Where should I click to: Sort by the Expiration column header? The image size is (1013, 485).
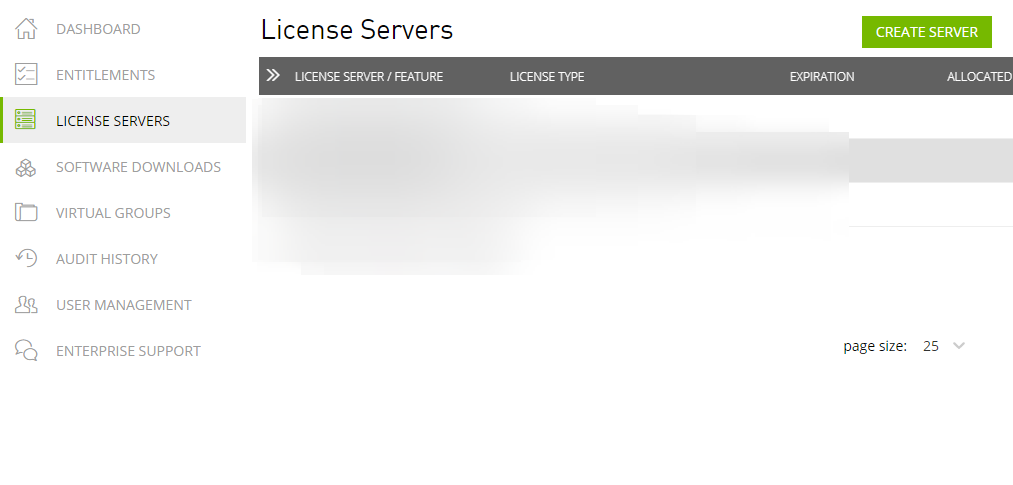[x=821, y=77]
